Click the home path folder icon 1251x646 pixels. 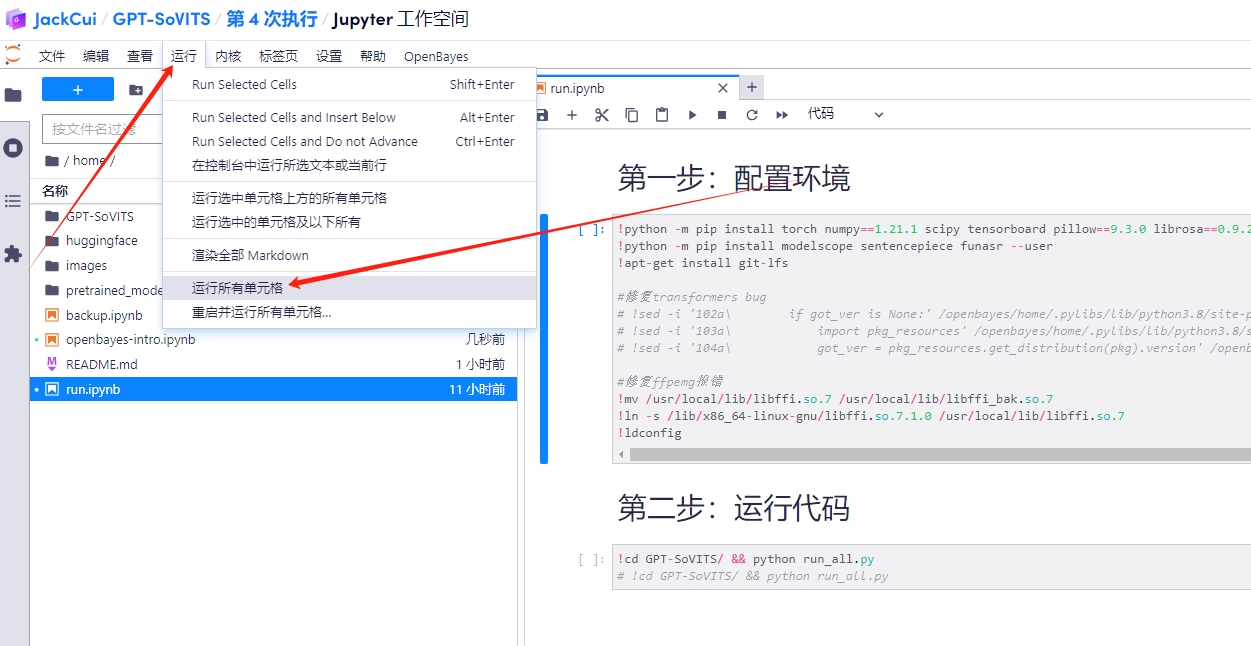pyautogui.click(x=51, y=161)
